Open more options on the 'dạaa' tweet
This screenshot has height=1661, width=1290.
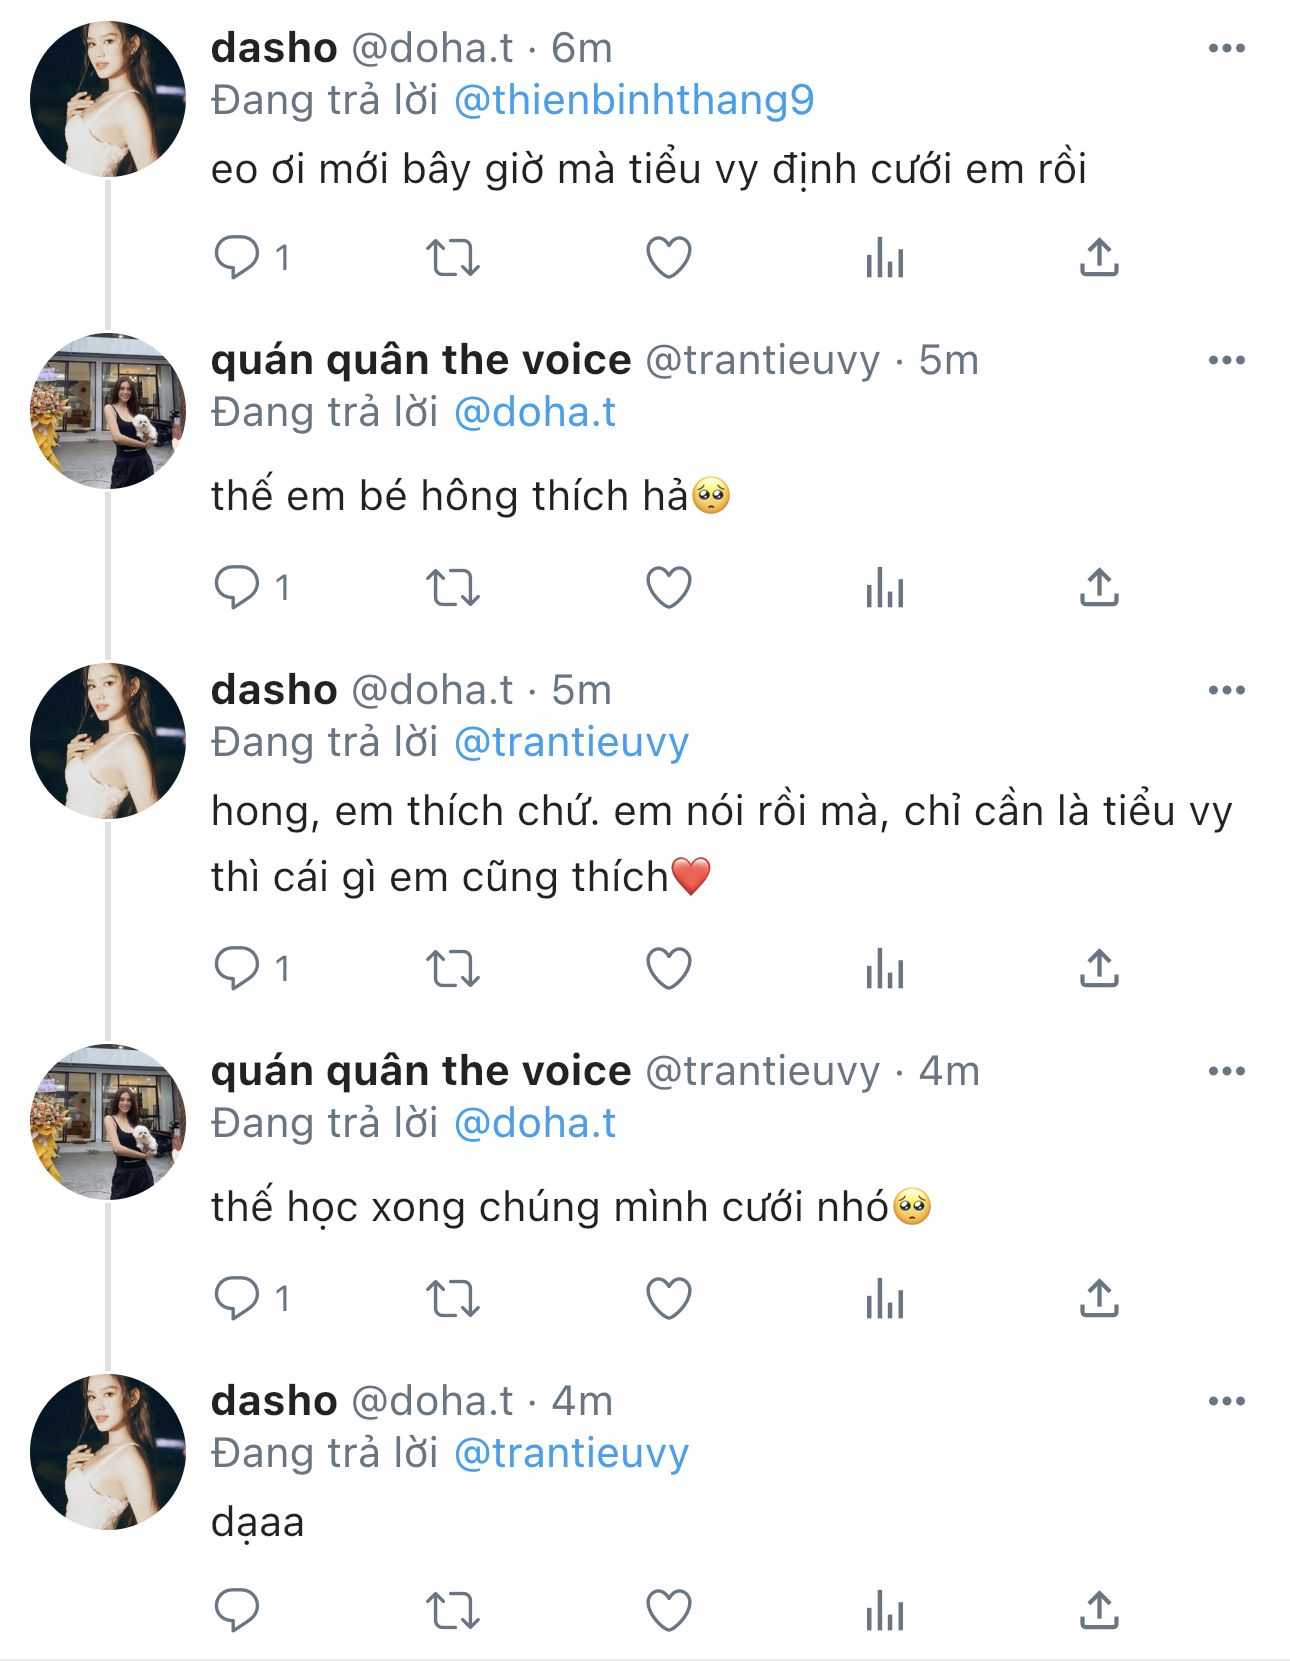click(1226, 1401)
